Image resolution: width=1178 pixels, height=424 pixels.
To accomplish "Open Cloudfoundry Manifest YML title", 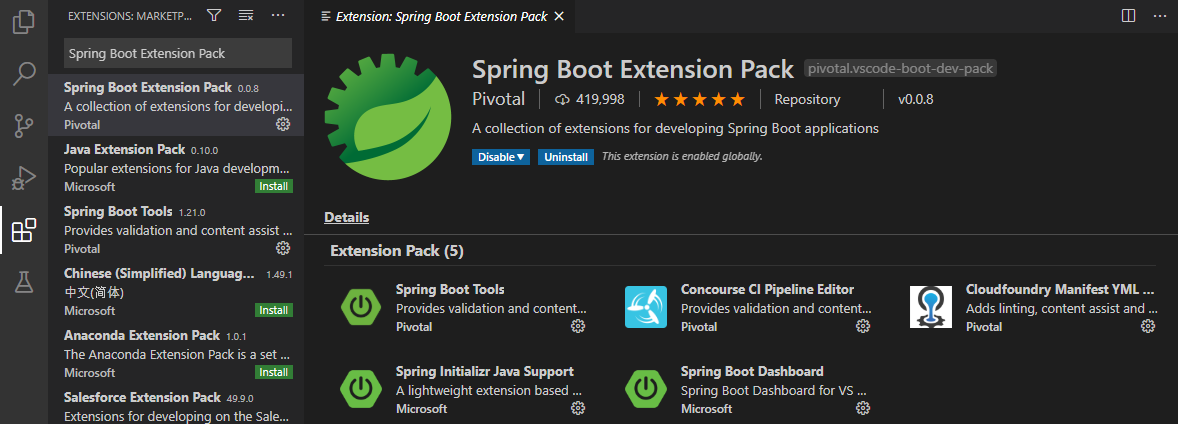I will tap(1061, 289).
